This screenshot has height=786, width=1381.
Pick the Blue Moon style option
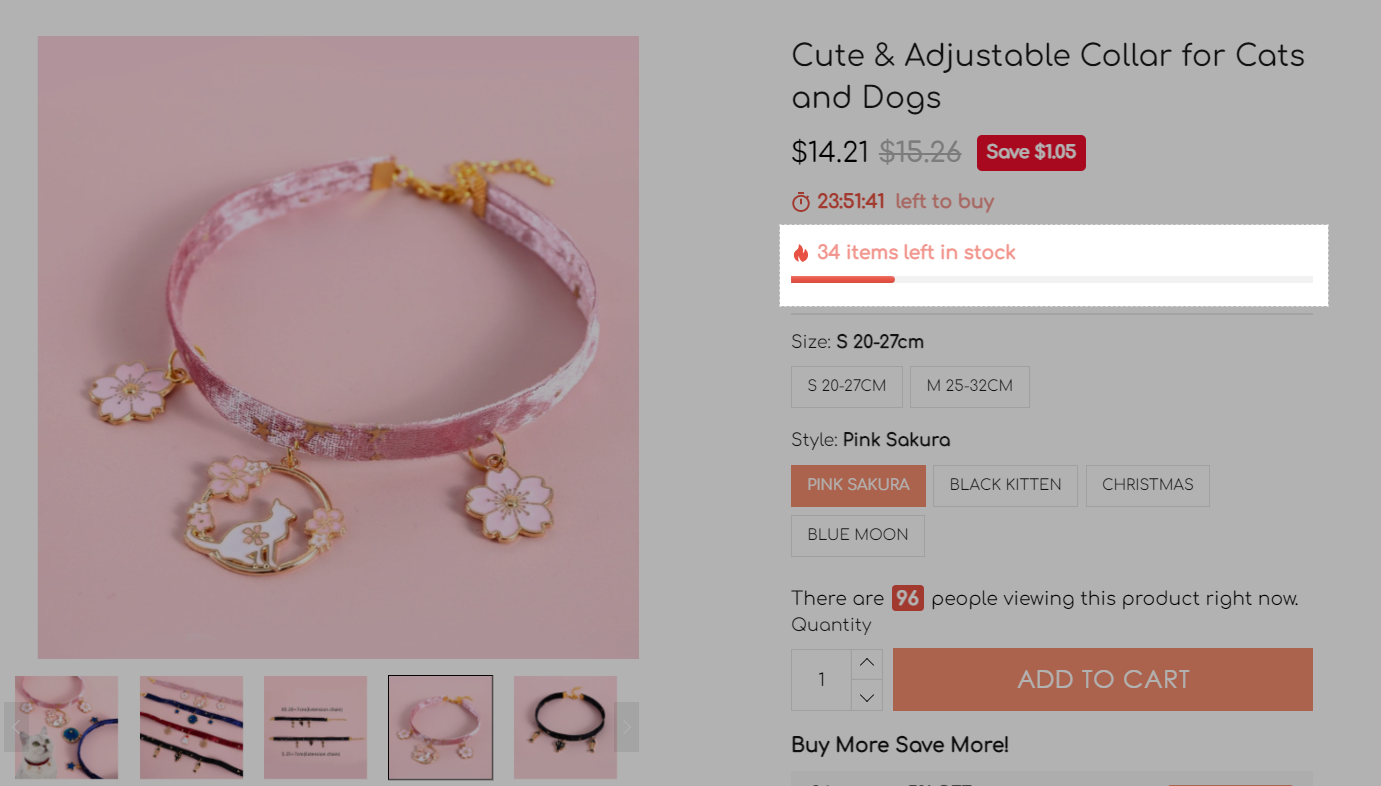[857, 535]
